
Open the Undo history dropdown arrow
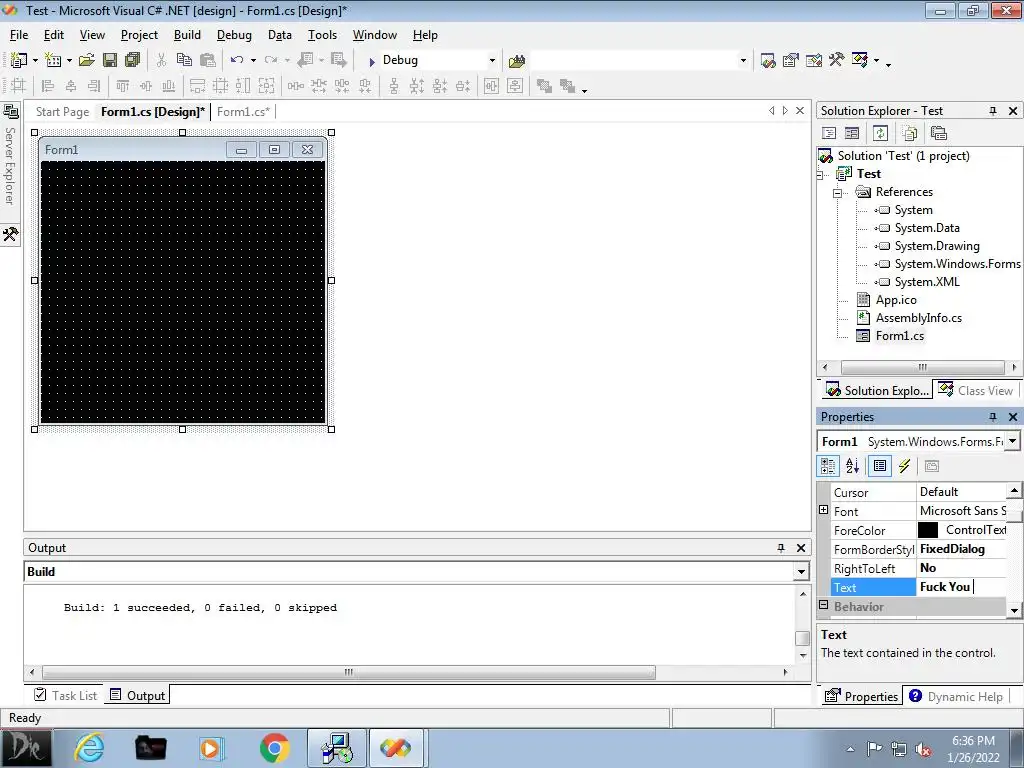point(253,61)
